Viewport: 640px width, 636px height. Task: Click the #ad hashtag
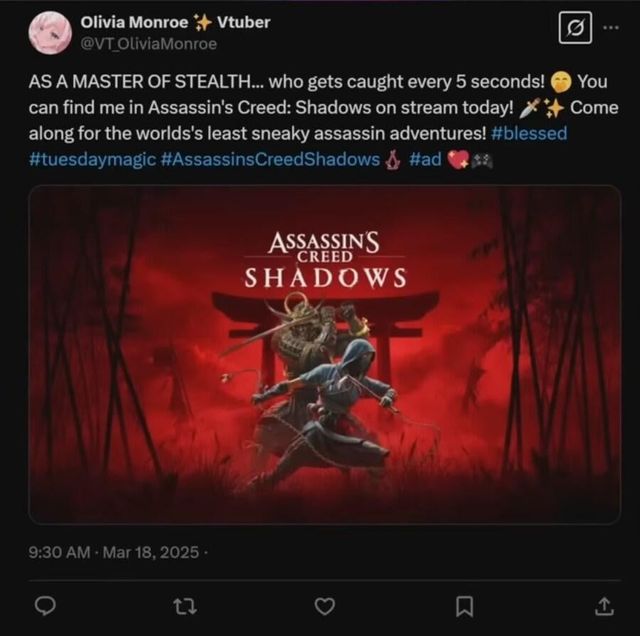pos(425,160)
